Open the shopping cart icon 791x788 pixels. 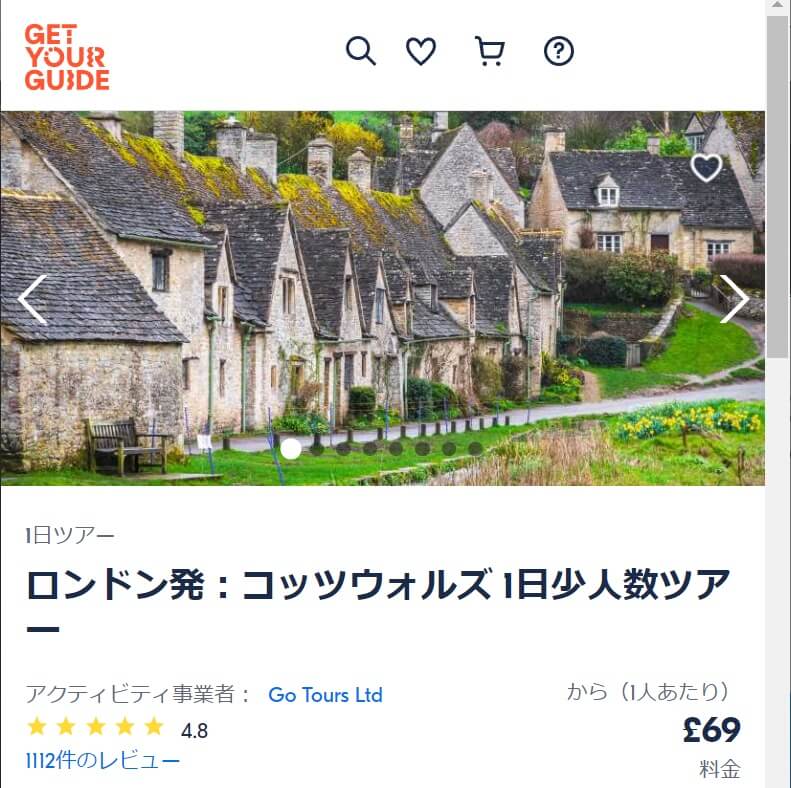click(x=490, y=51)
